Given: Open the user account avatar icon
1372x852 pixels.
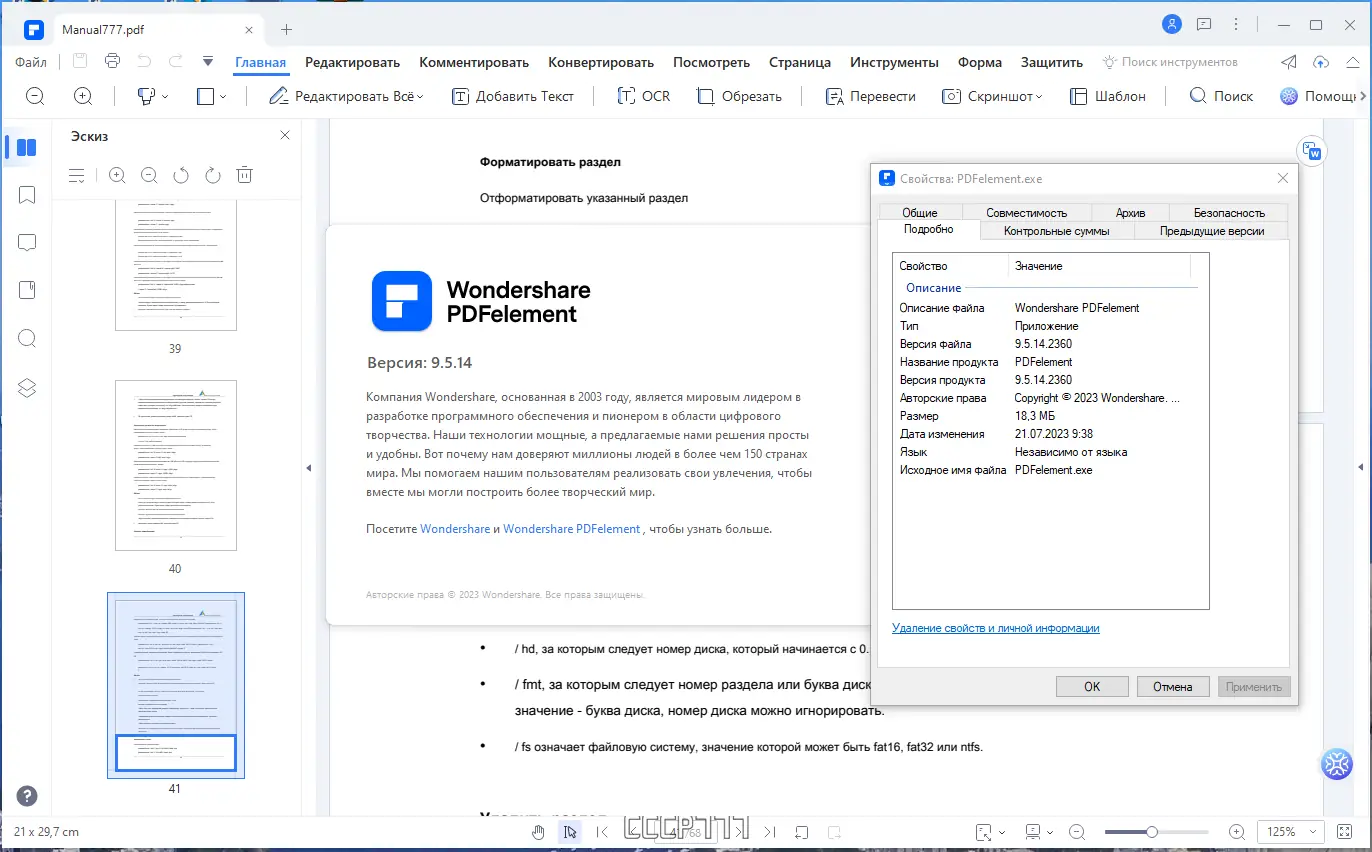Looking at the screenshot, I should coord(1173,24).
